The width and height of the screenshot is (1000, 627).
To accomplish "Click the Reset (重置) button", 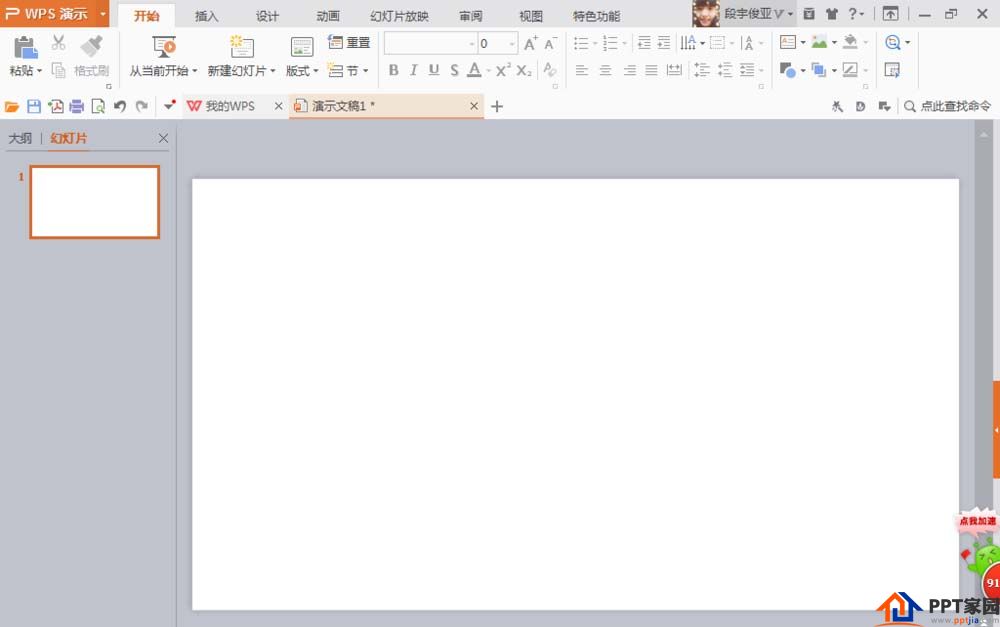I will pyautogui.click(x=350, y=43).
